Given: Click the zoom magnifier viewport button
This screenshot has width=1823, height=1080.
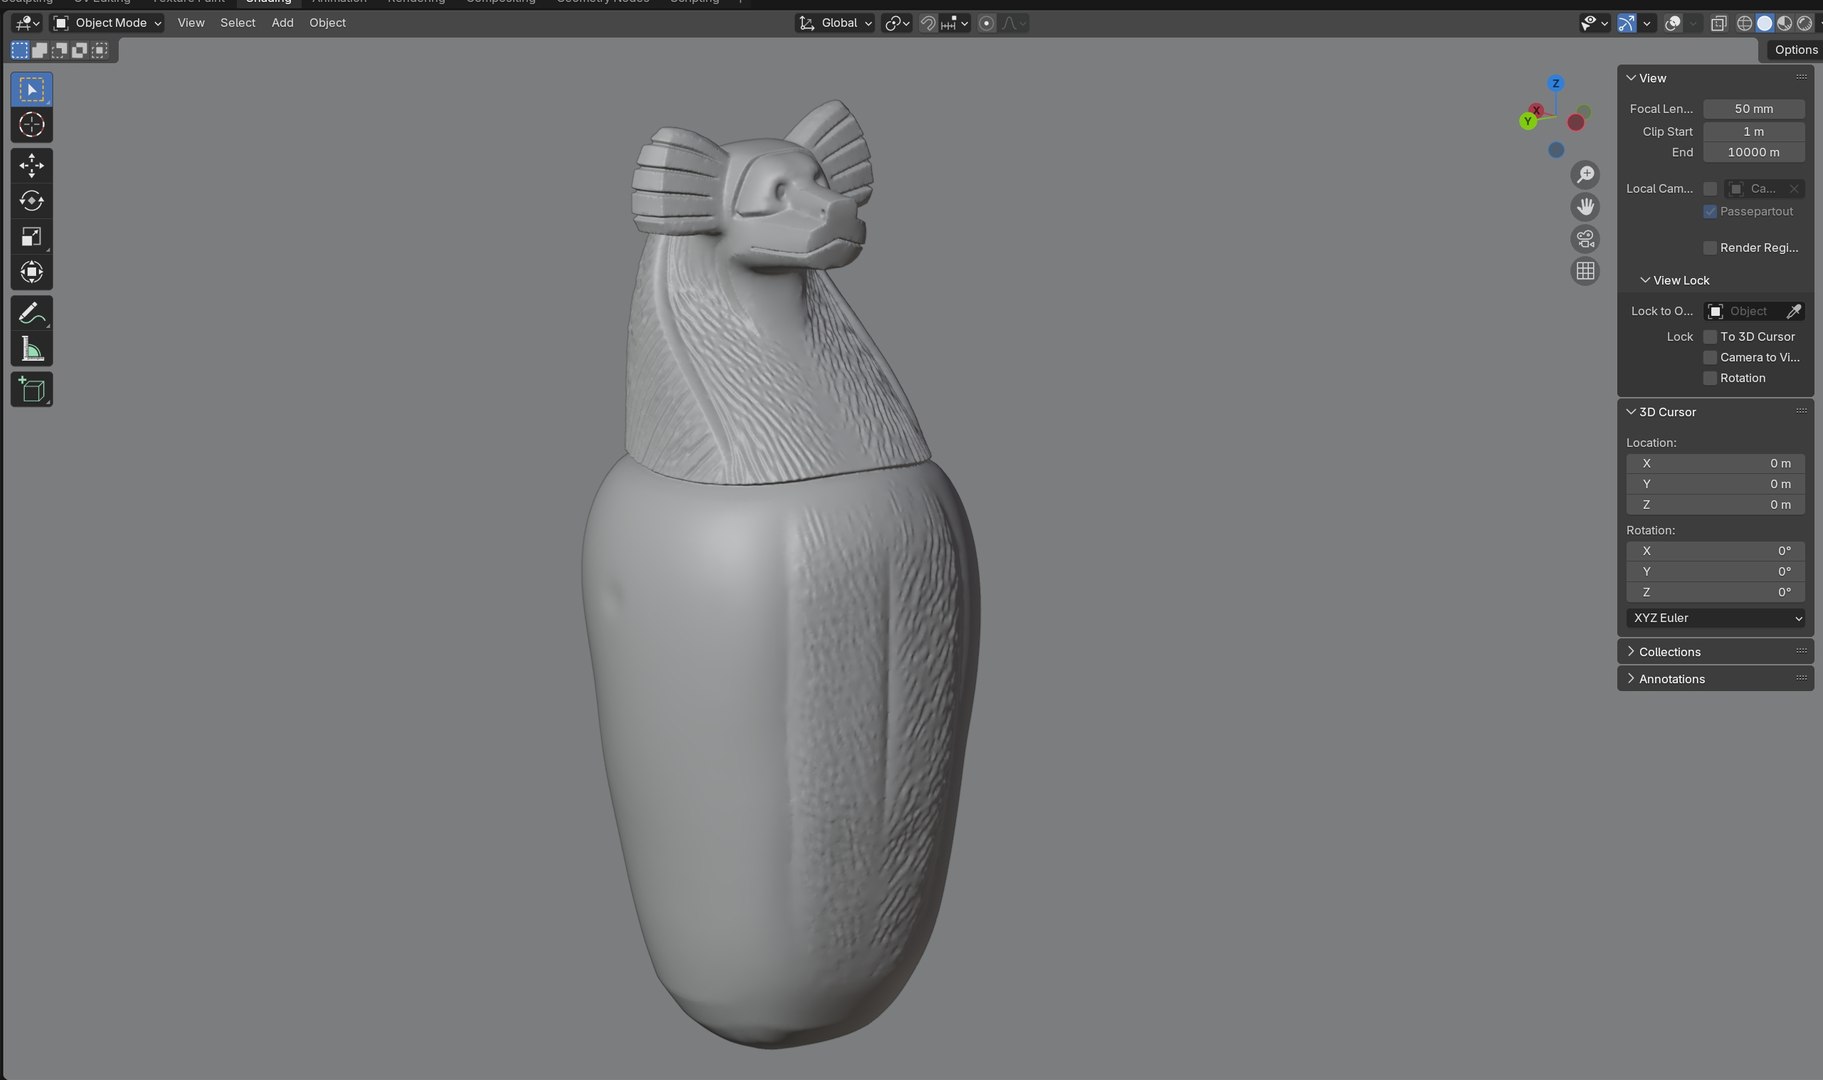Looking at the screenshot, I should (x=1586, y=175).
